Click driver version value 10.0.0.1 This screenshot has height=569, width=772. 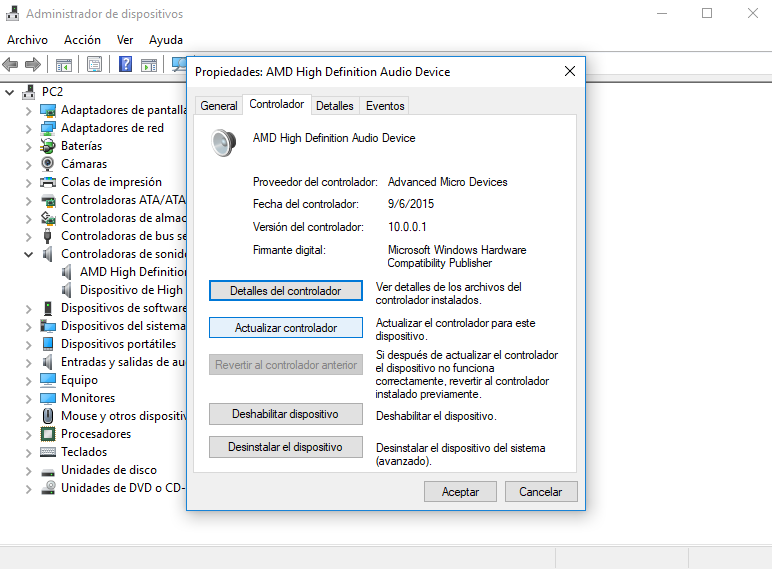point(407,227)
